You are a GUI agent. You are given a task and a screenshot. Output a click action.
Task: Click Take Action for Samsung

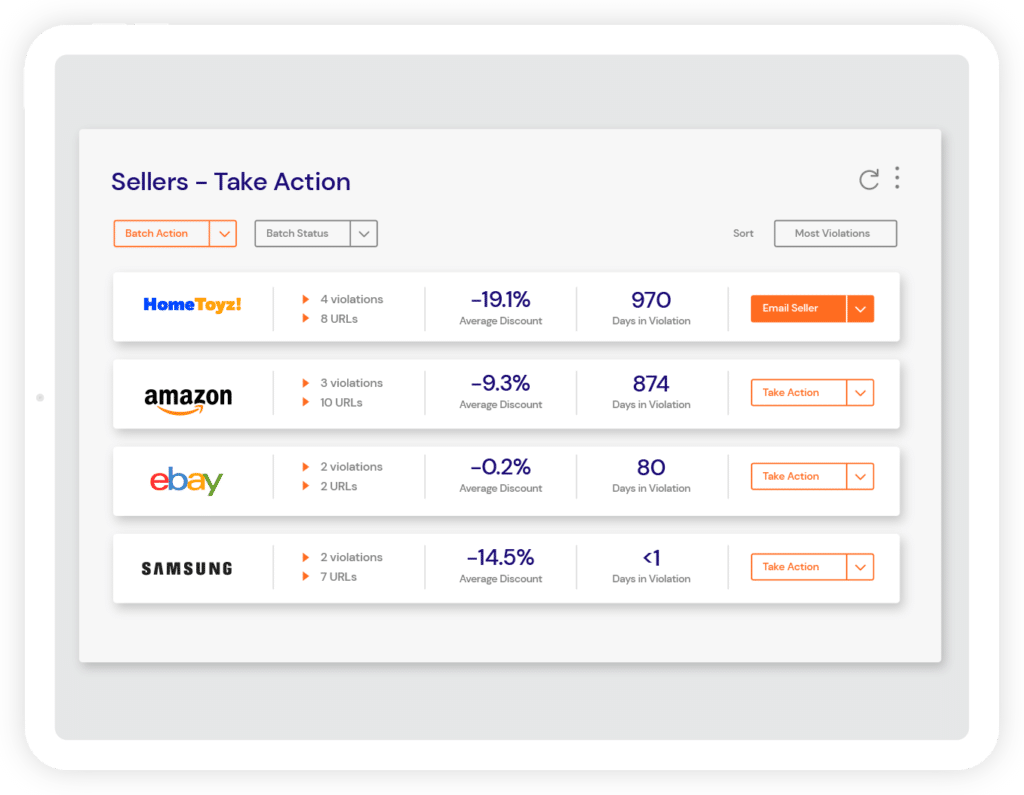click(798, 567)
